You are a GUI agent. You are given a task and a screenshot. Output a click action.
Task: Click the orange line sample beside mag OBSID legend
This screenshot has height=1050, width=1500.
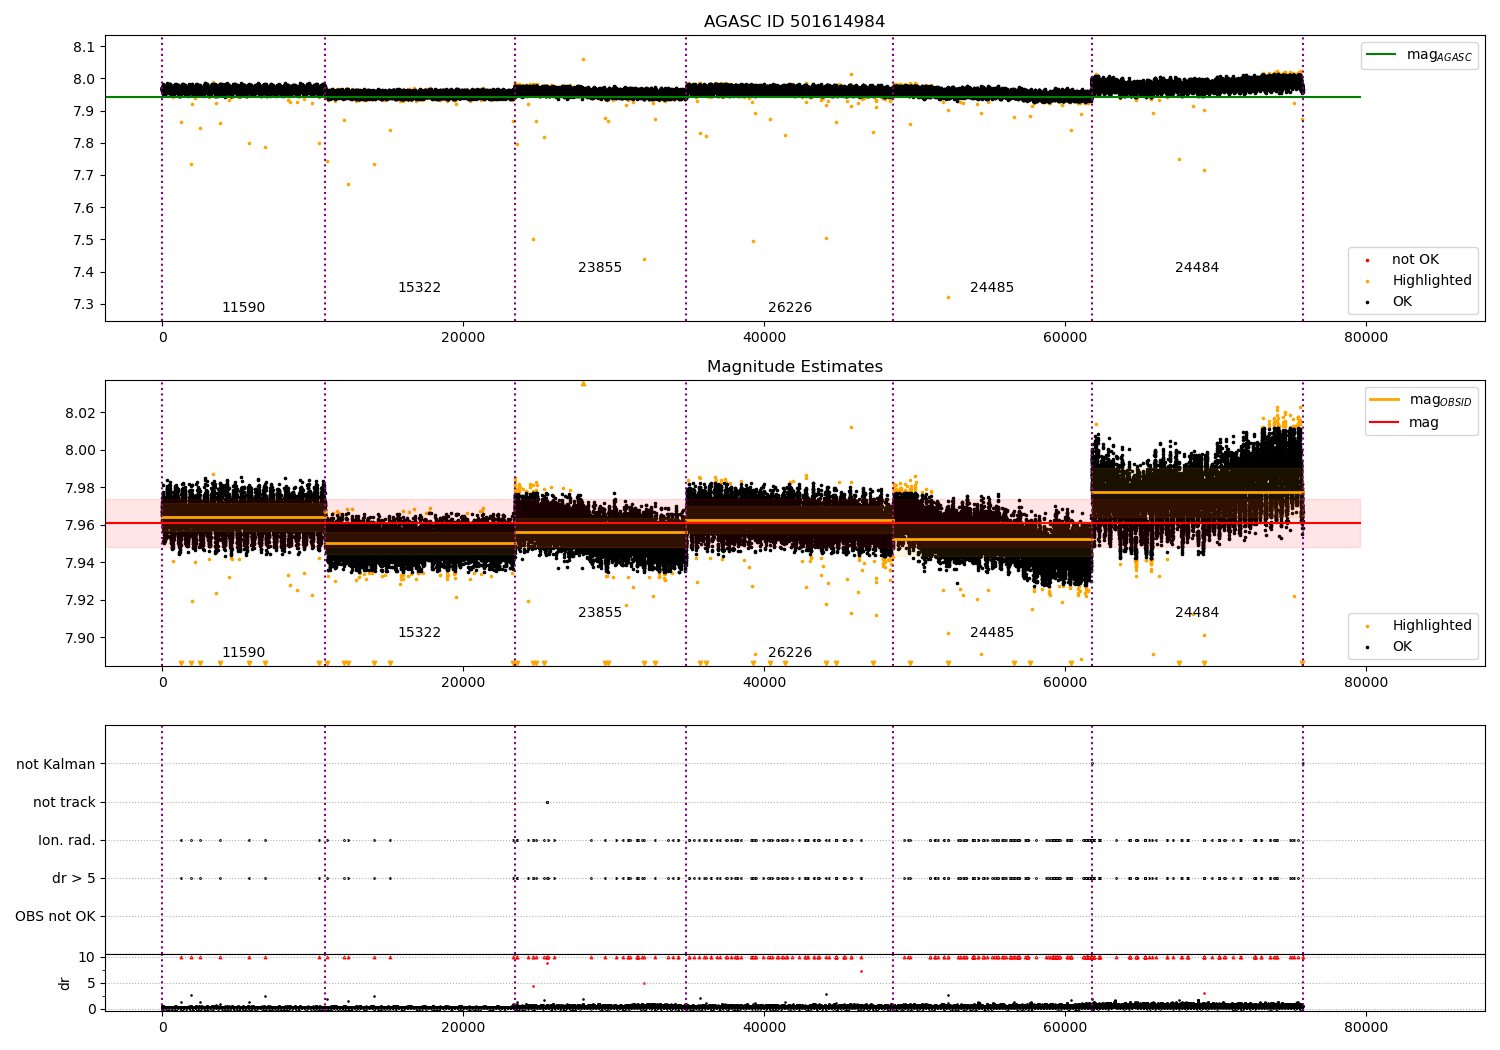click(1385, 400)
